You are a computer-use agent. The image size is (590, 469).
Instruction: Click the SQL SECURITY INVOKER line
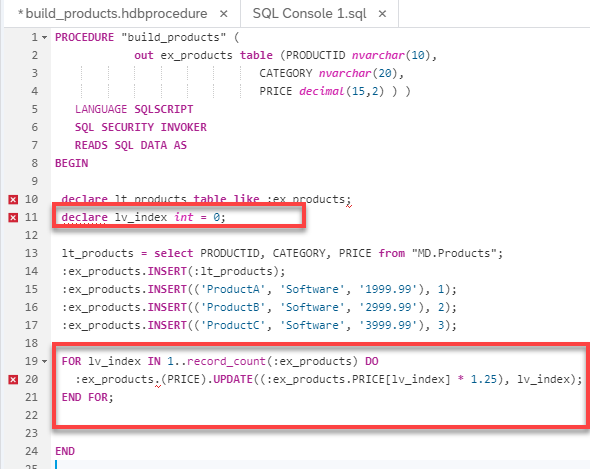point(141,127)
